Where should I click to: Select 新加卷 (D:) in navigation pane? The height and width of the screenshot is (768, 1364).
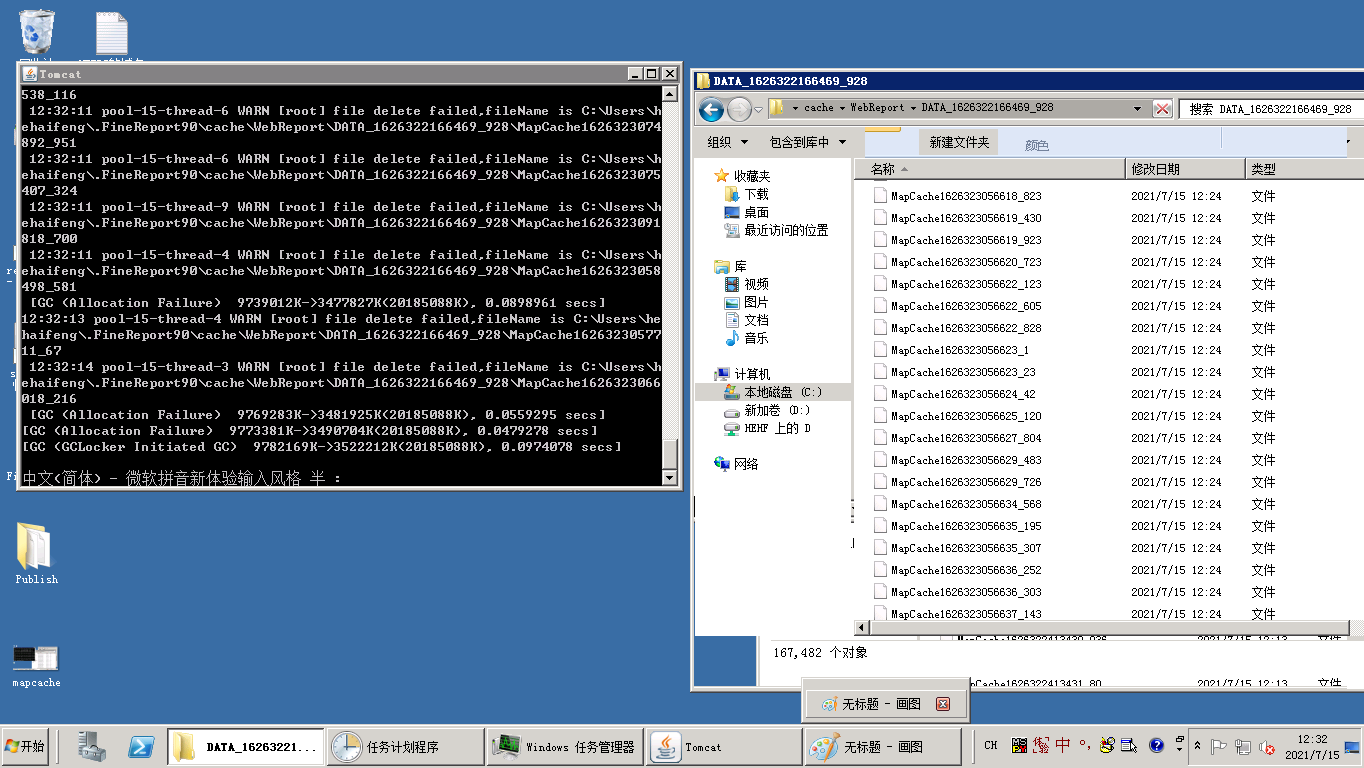pyautogui.click(x=767, y=410)
